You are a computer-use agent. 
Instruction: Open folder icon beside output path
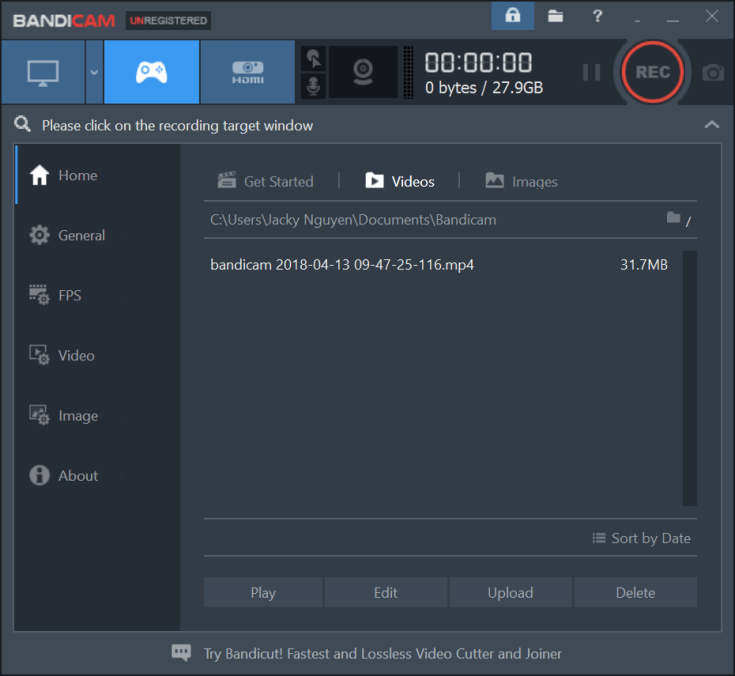[674, 218]
